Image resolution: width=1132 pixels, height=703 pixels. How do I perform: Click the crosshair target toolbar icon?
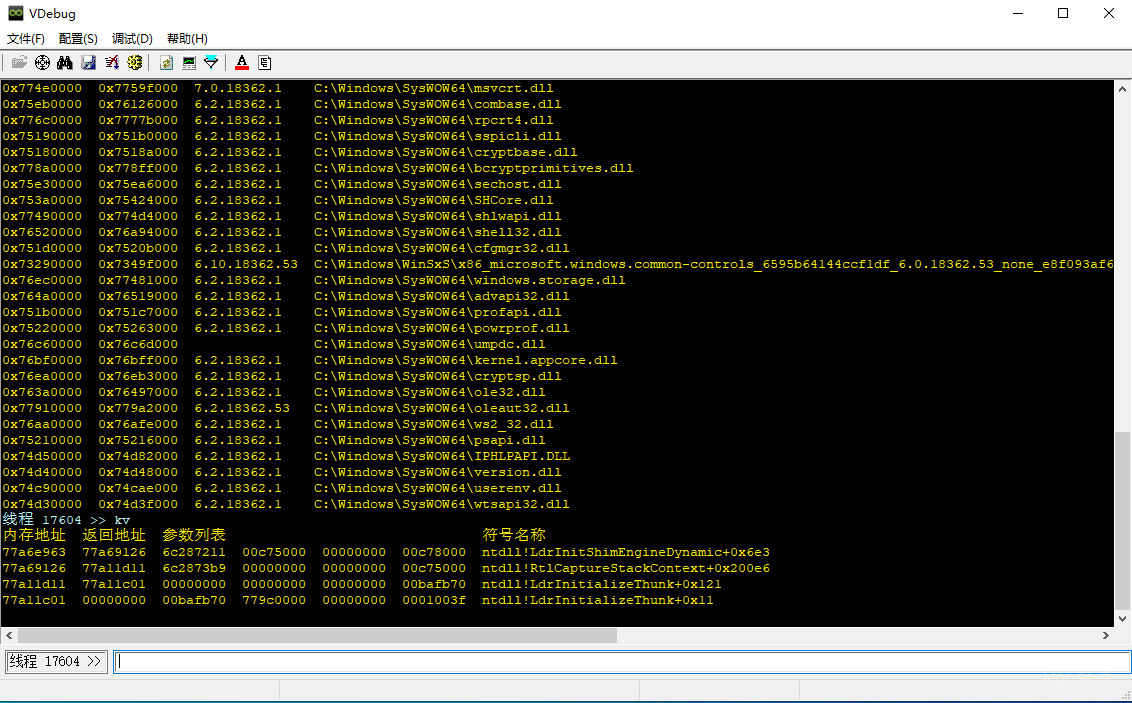[x=43, y=63]
